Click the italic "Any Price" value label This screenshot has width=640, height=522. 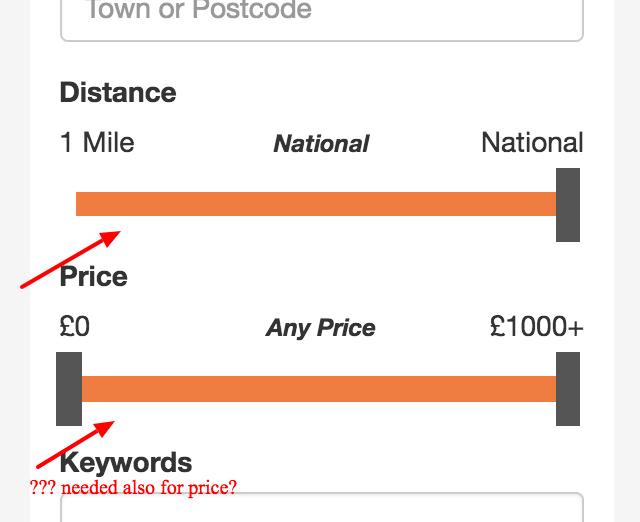pos(321,328)
